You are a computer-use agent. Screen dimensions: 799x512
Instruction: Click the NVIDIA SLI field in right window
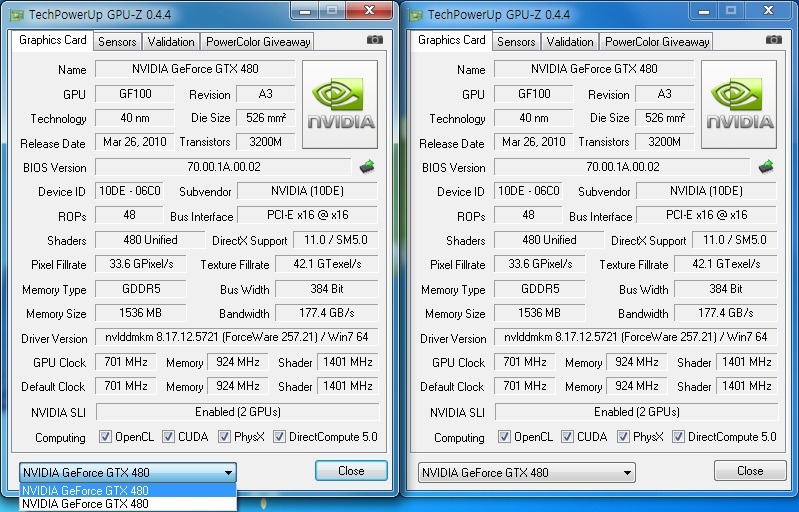[636, 412]
